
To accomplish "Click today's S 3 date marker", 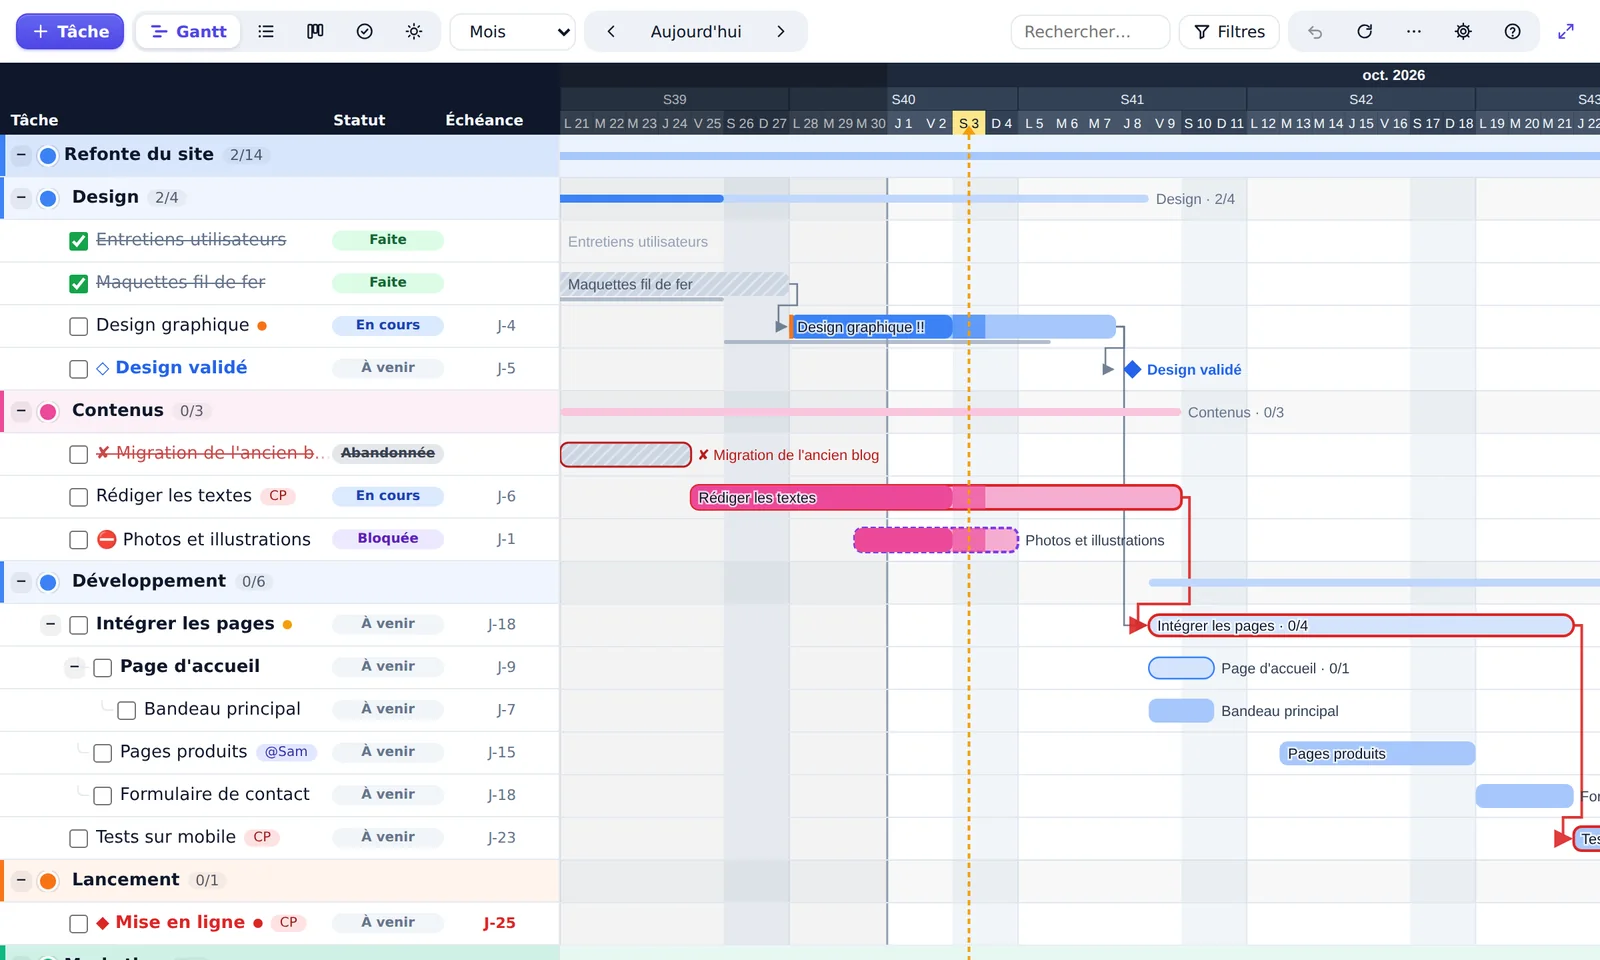I will (x=969, y=123).
